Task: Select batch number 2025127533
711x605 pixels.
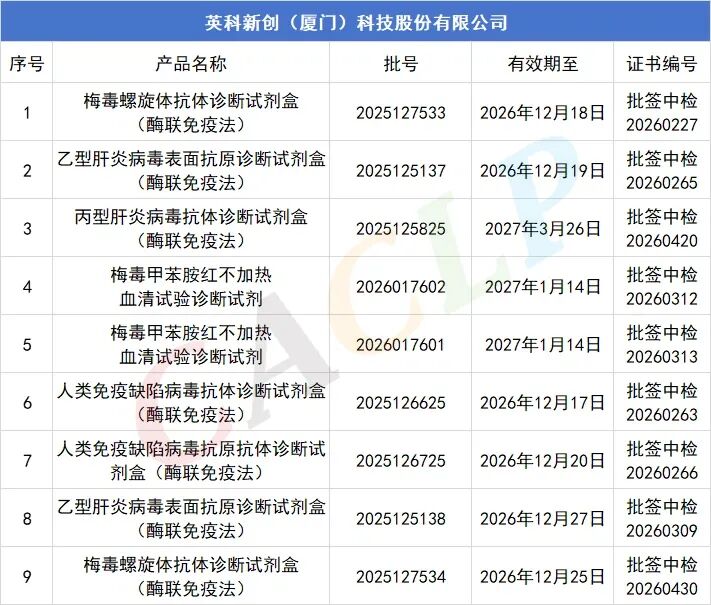Action: (x=401, y=113)
